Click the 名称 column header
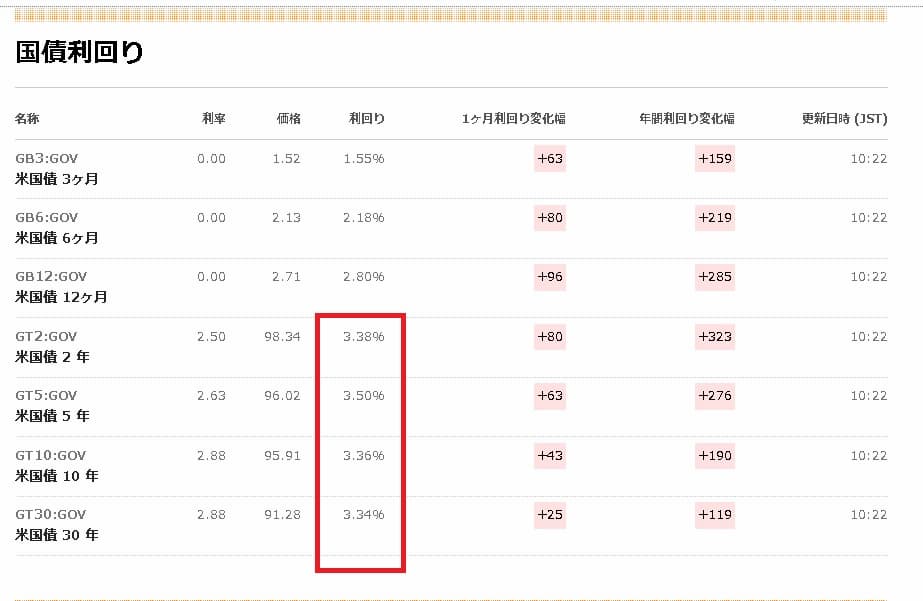Viewport: 923px width, 601px height. coord(27,119)
